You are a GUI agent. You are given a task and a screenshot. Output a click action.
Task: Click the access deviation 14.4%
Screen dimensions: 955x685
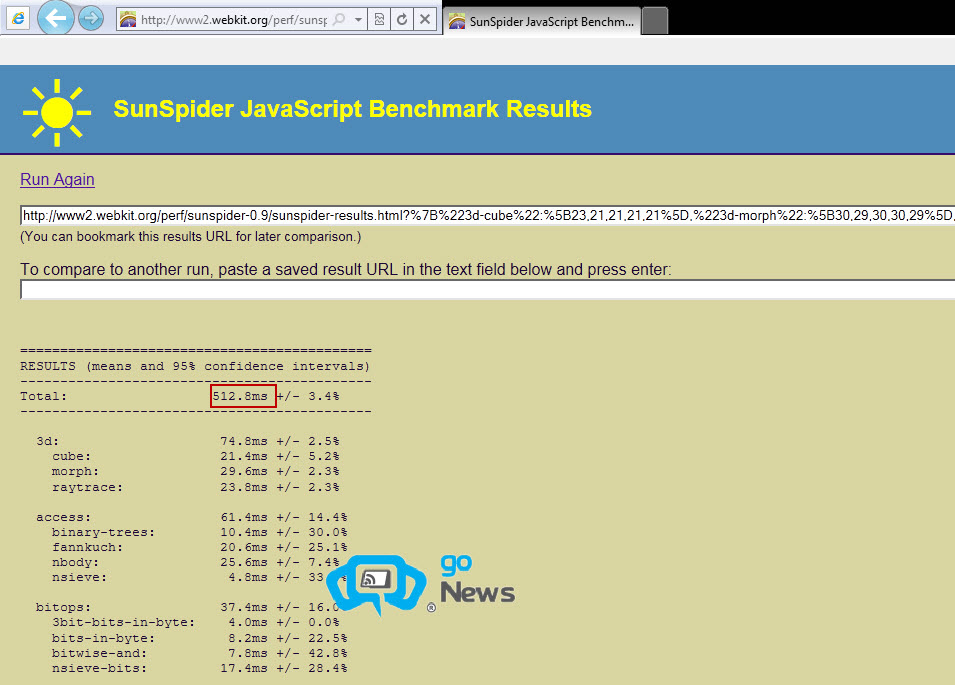click(x=328, y=517)
